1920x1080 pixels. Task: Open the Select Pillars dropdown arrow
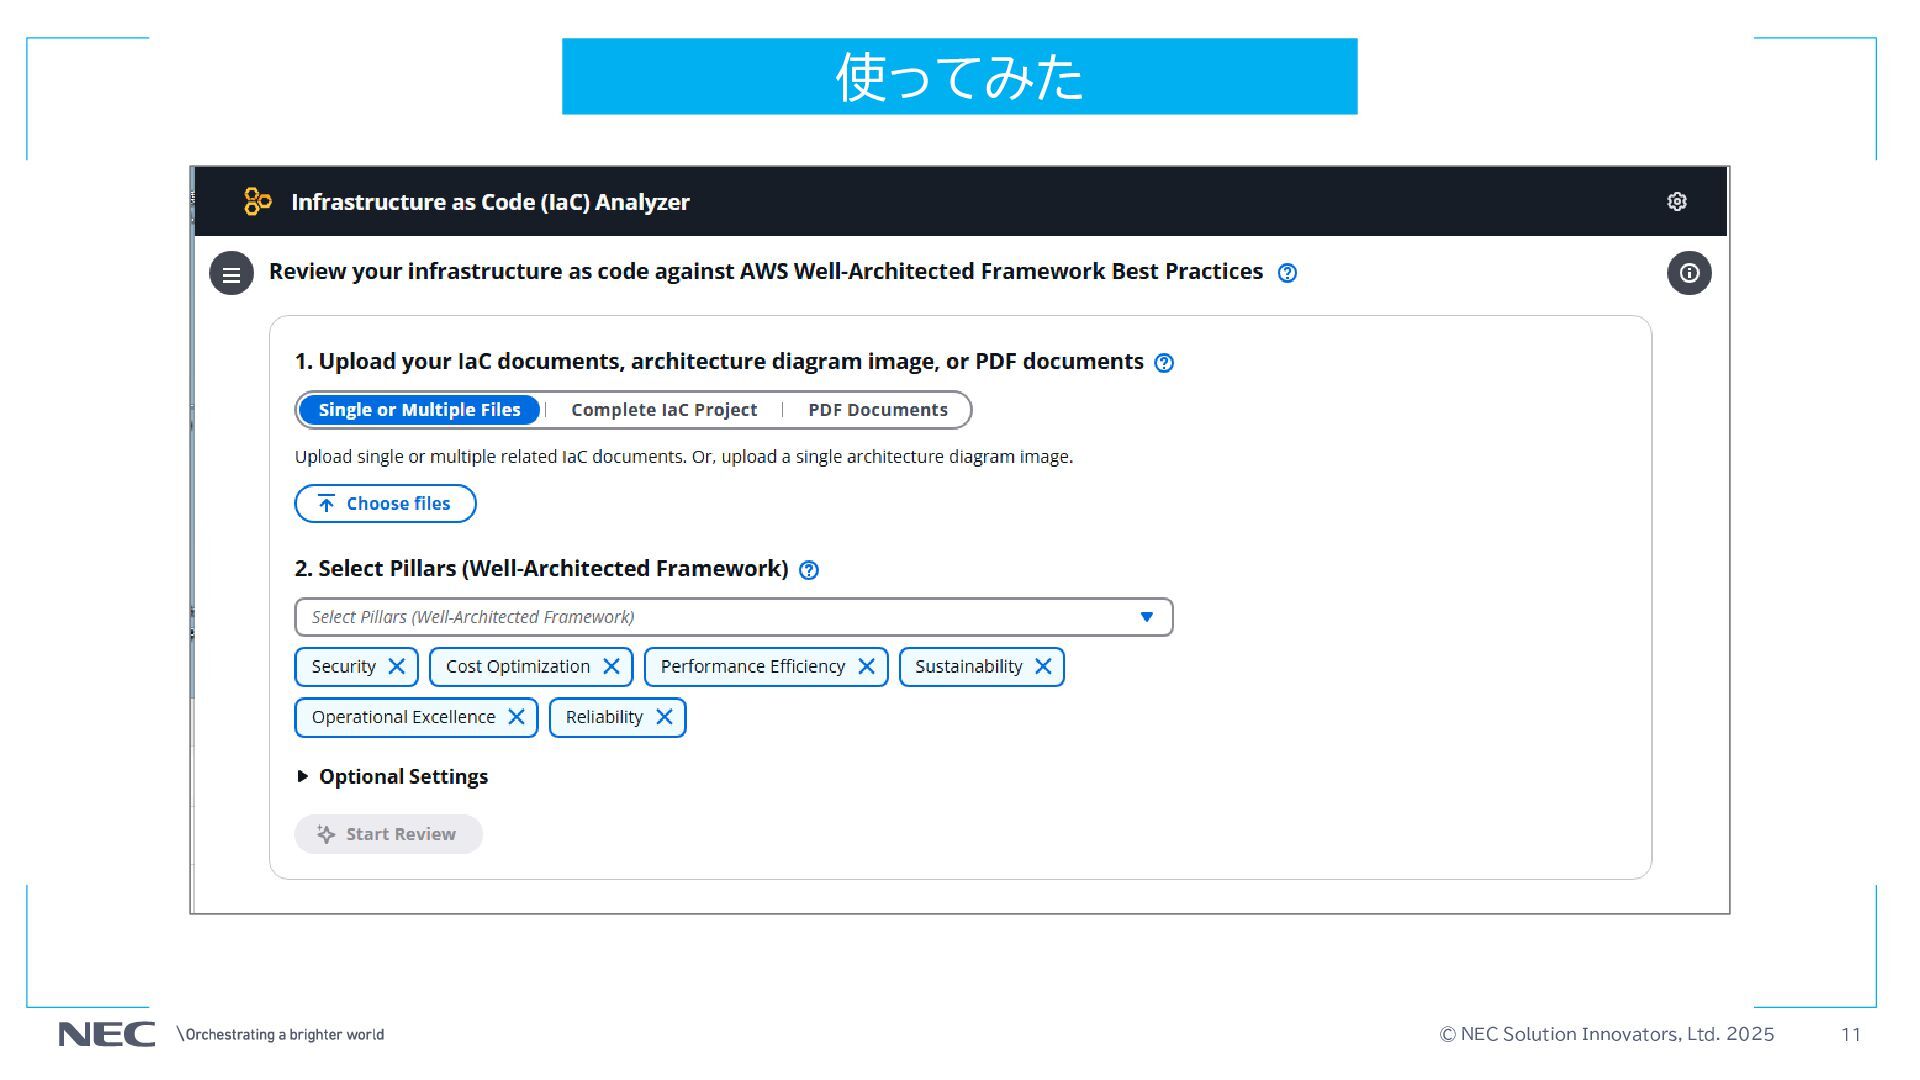pos(1147,617)
